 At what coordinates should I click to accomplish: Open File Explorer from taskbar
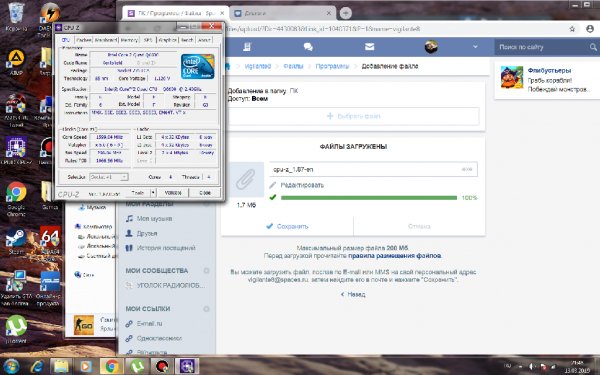point(61,366)
